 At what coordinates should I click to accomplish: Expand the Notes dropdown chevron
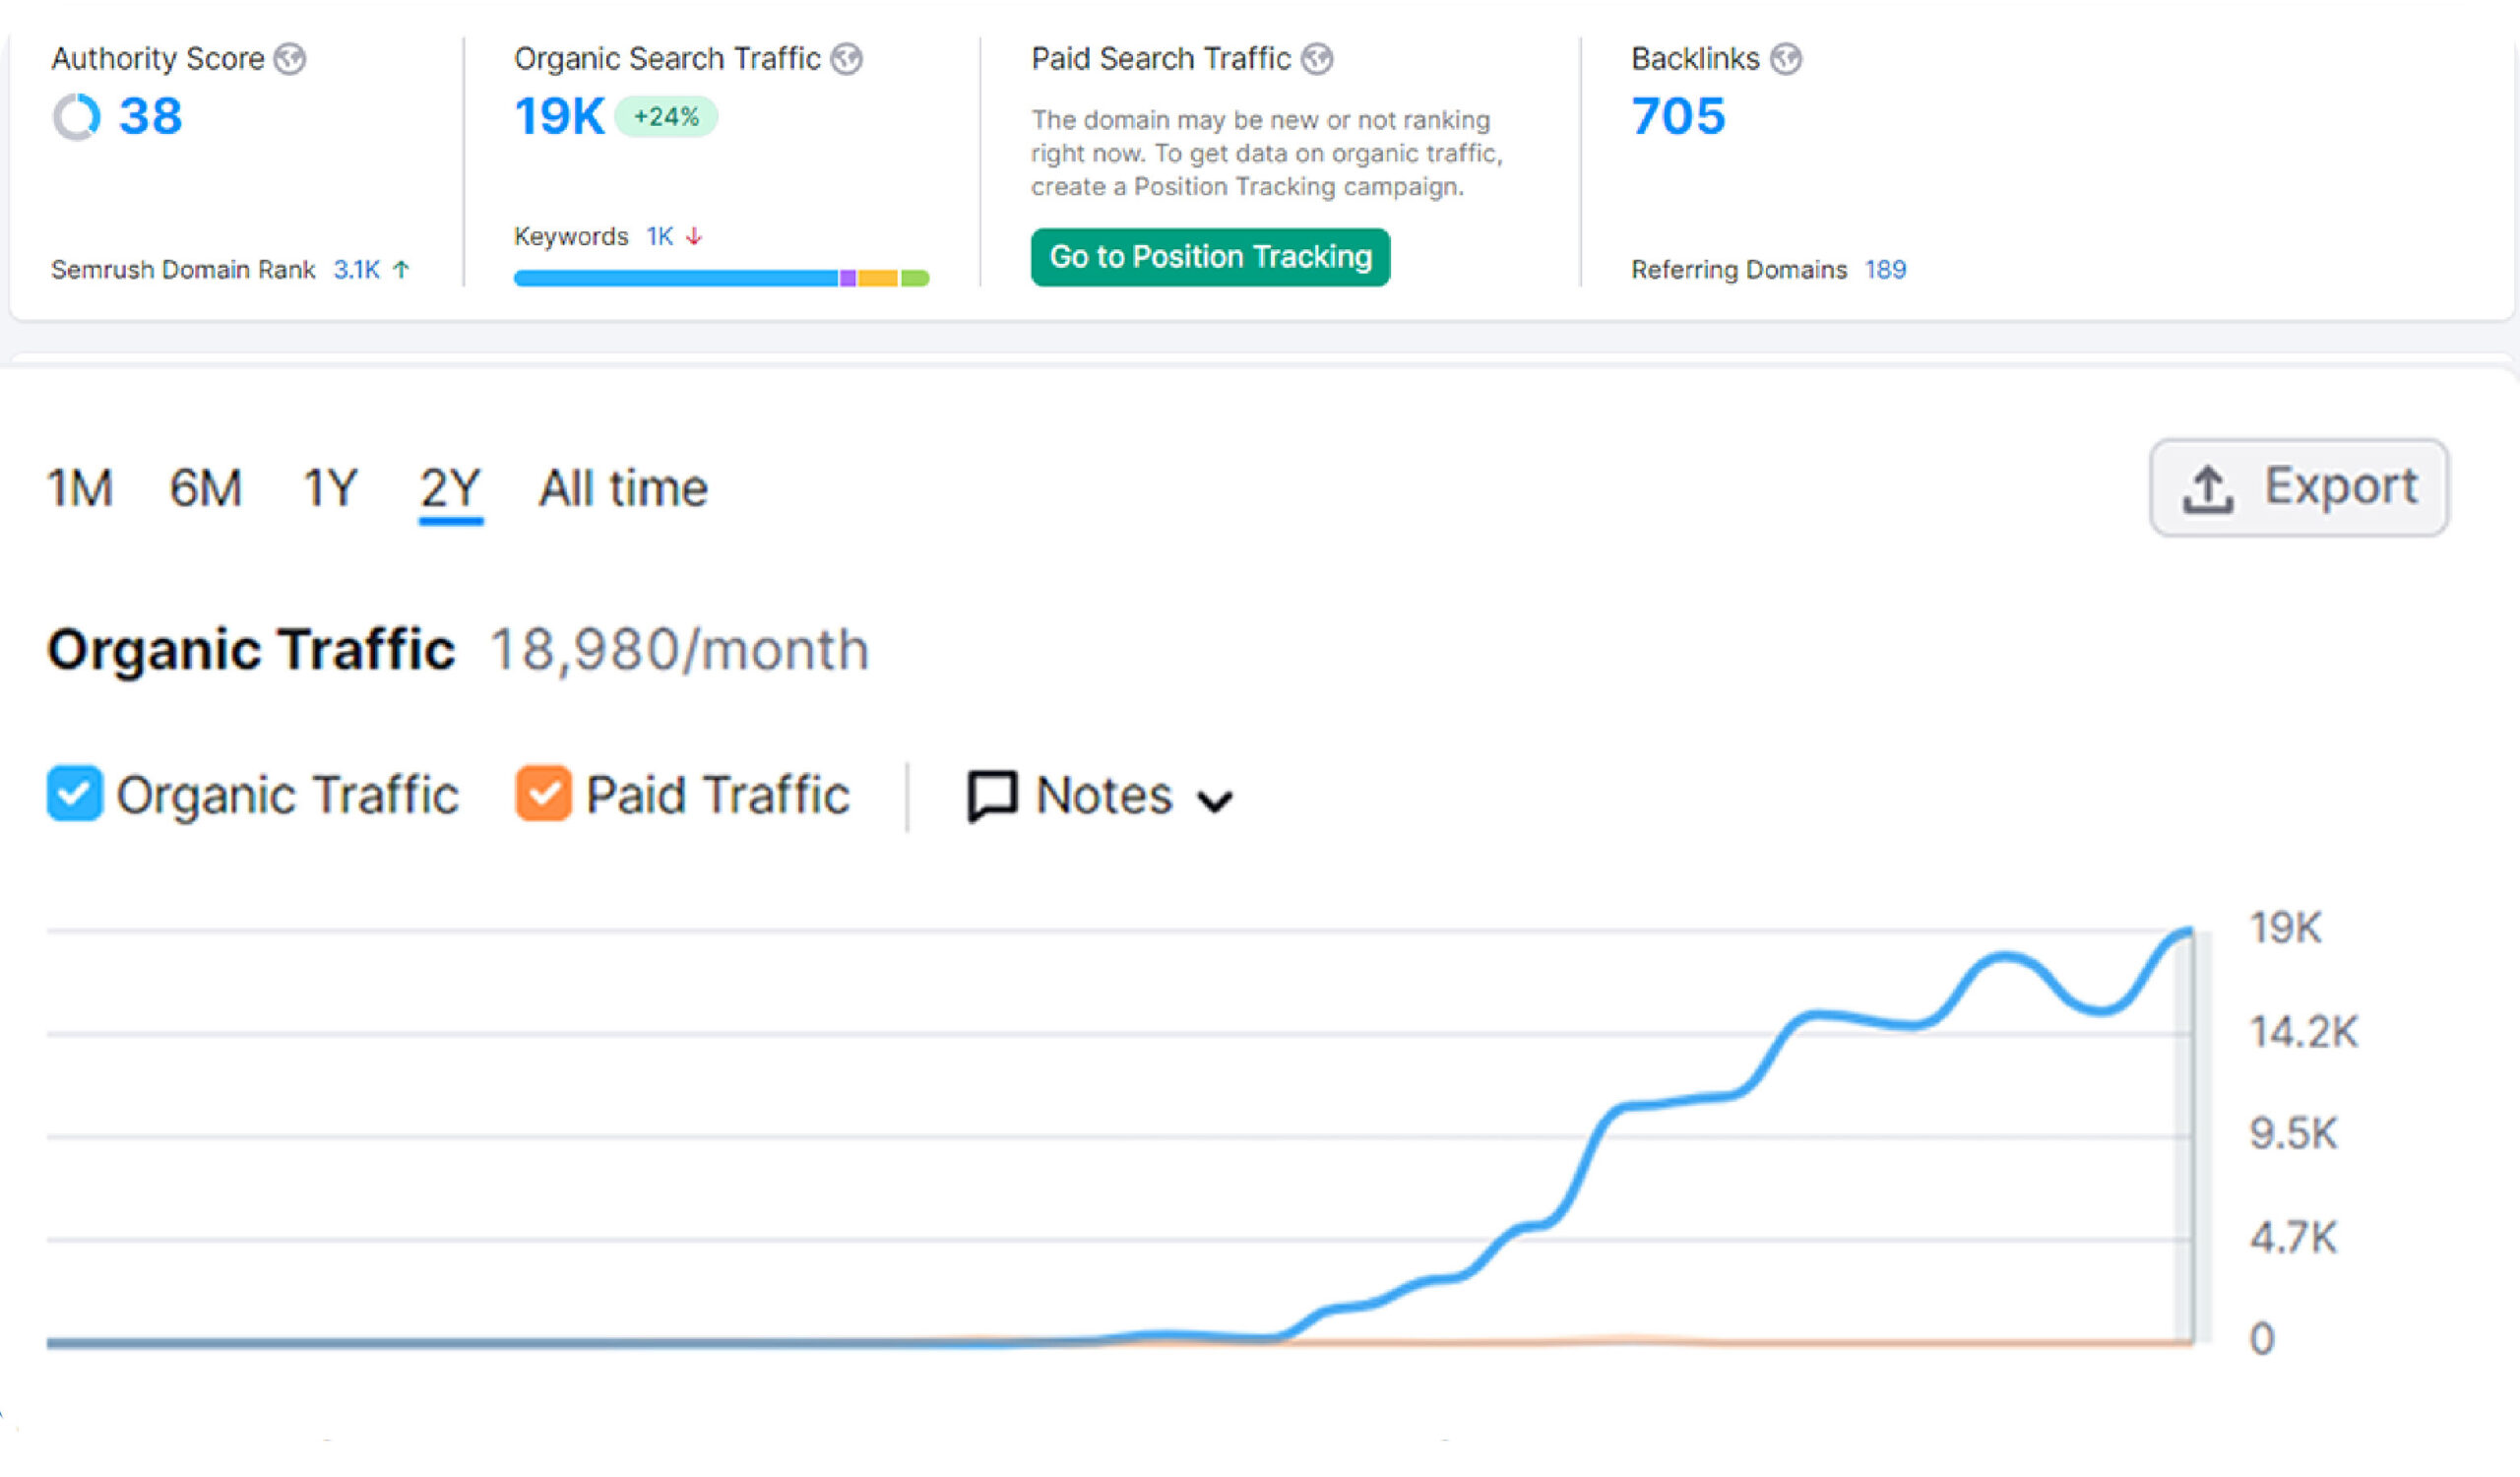pyautogui.click(x=1215, y=801)
